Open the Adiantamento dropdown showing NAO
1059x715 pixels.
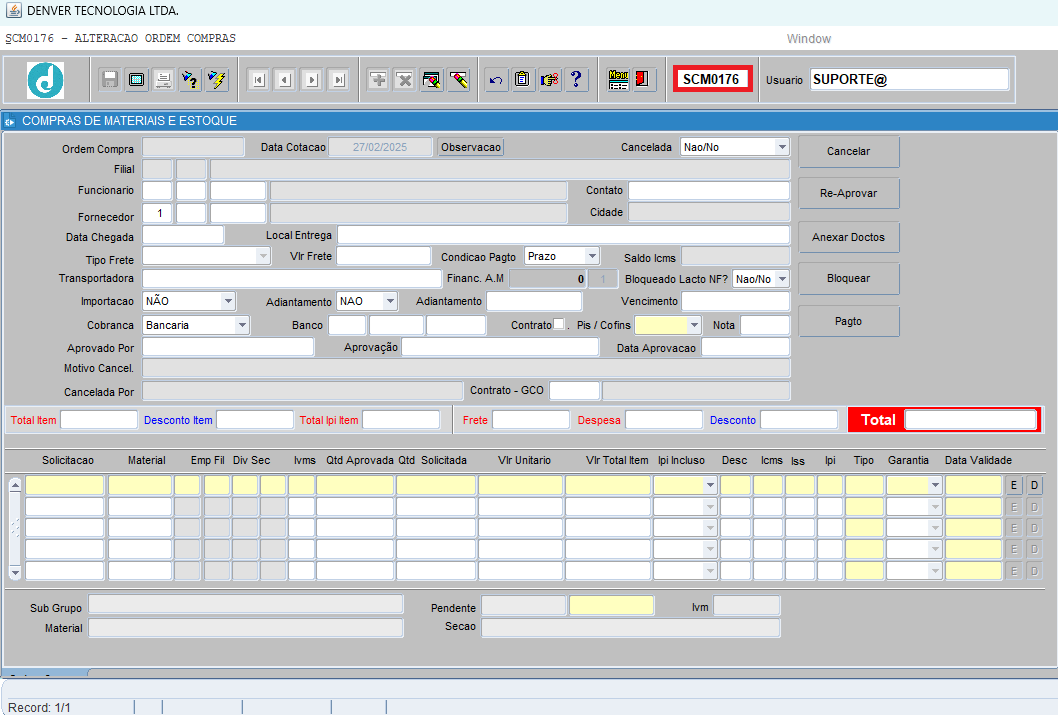pos(390,300)
